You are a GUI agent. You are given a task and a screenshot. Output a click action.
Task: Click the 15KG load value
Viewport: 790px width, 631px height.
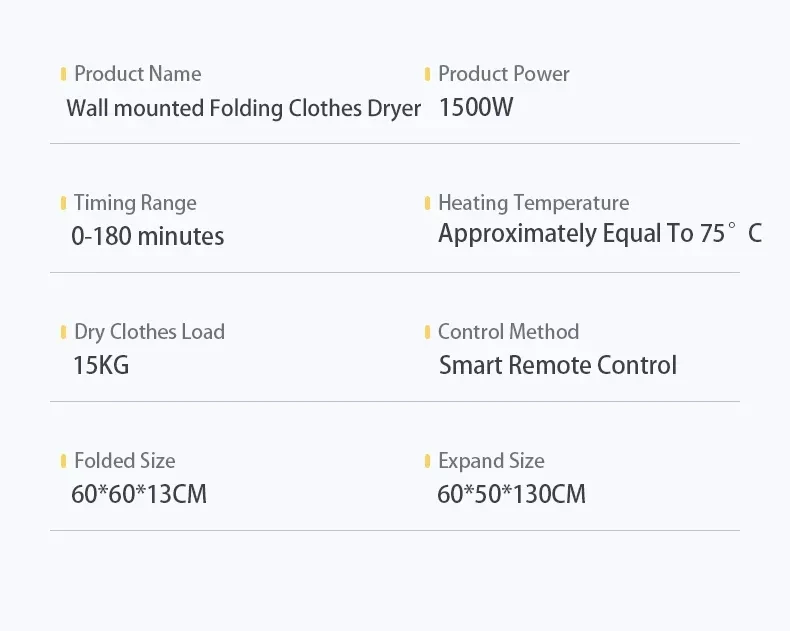tap(101, 366)
